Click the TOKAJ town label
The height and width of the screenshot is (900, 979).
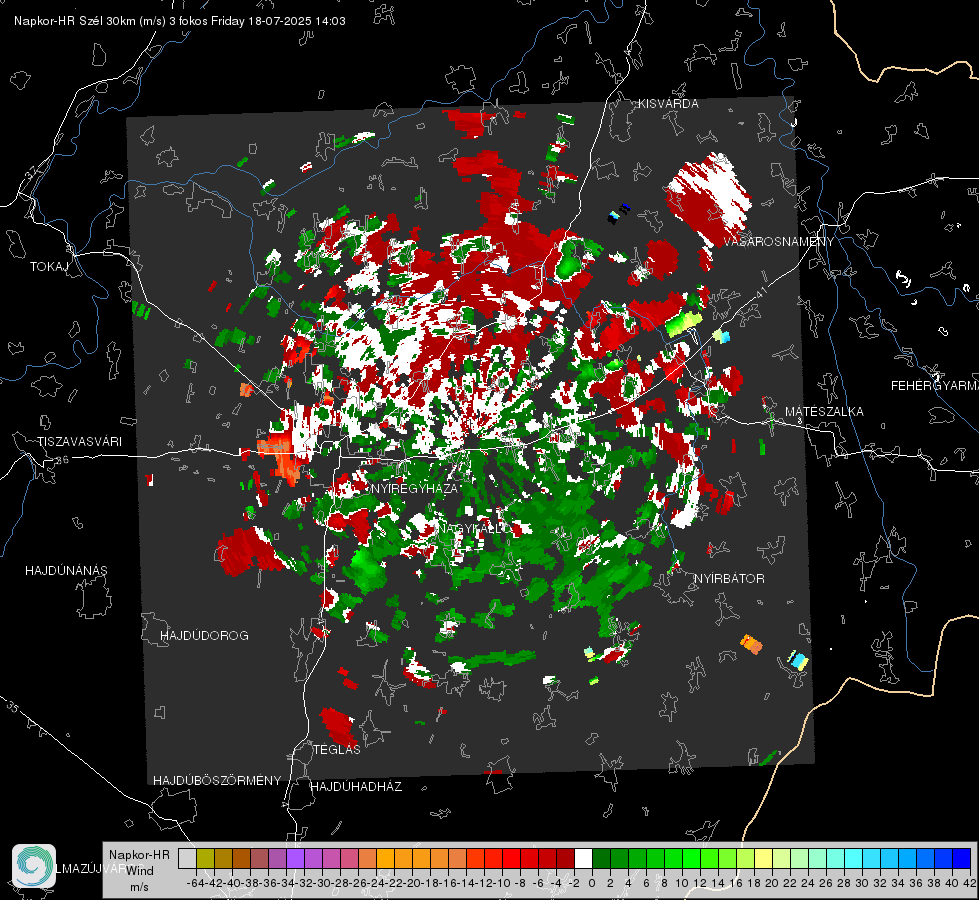[49, 267]
